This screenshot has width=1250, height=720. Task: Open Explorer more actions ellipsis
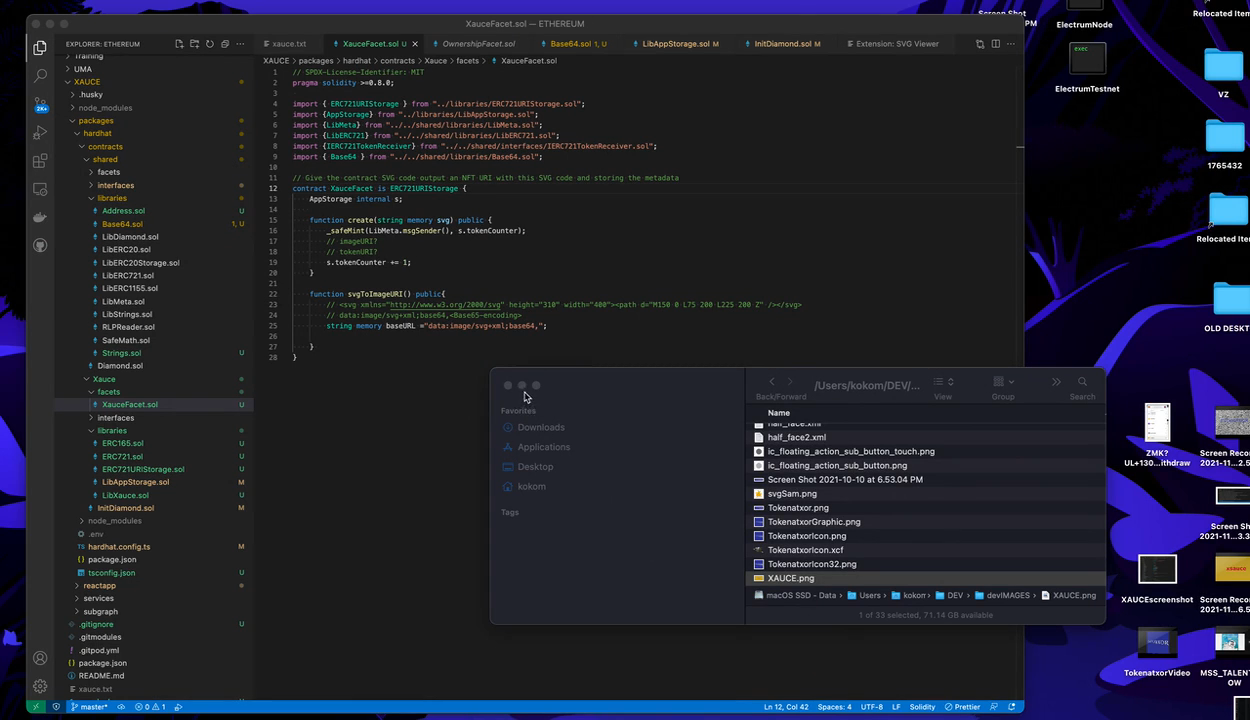241,44
